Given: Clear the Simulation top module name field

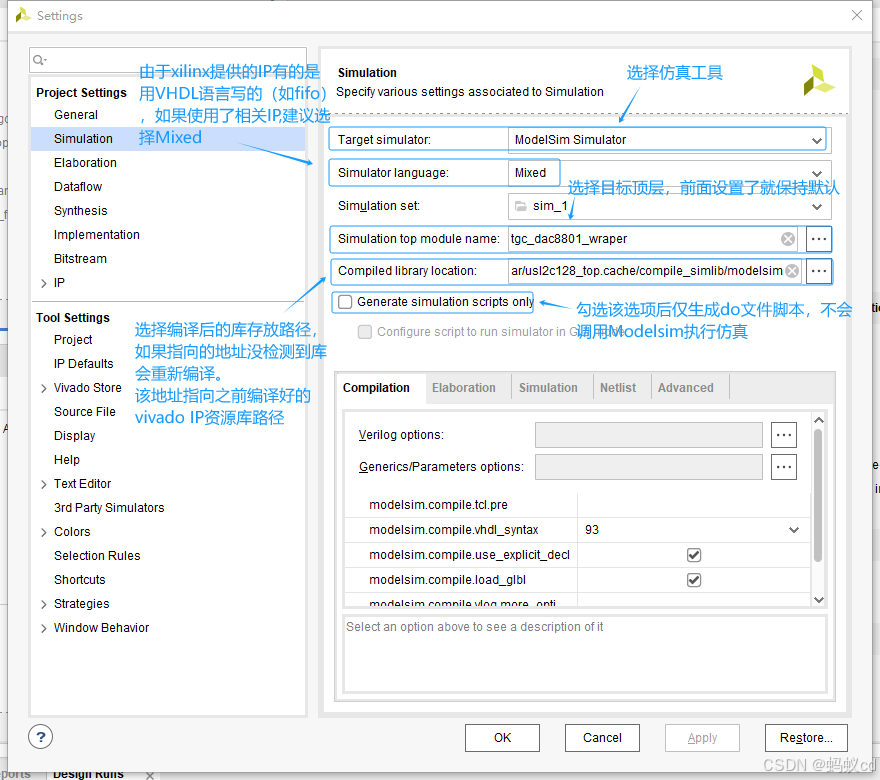Looking at the screenshot, I should [788, 239].
